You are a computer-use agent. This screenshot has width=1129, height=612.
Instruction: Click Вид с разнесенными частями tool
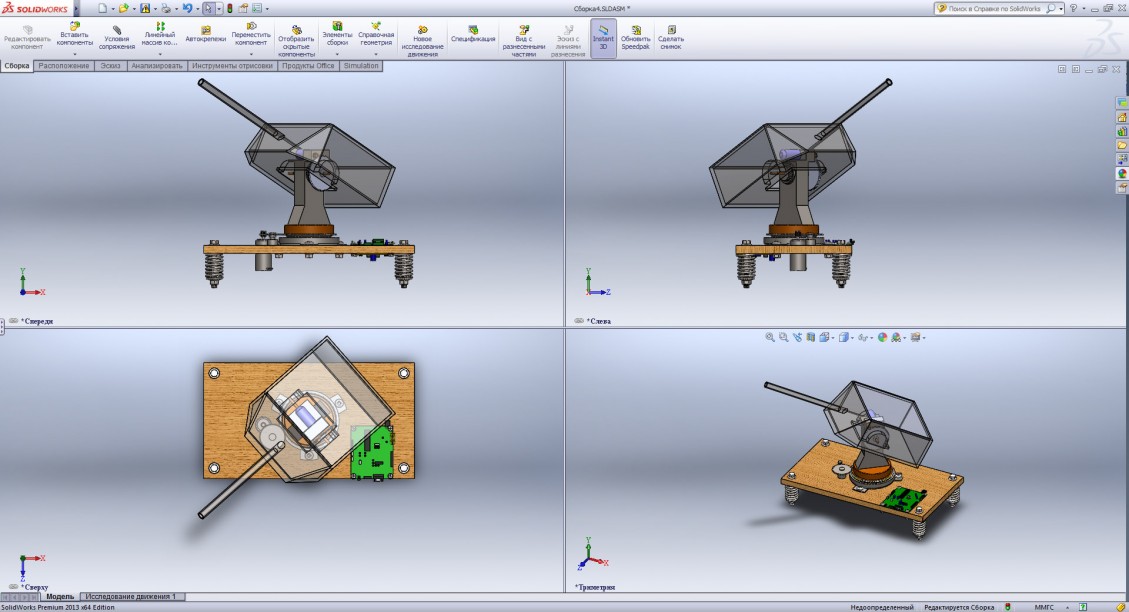click(x=523, y=41)
